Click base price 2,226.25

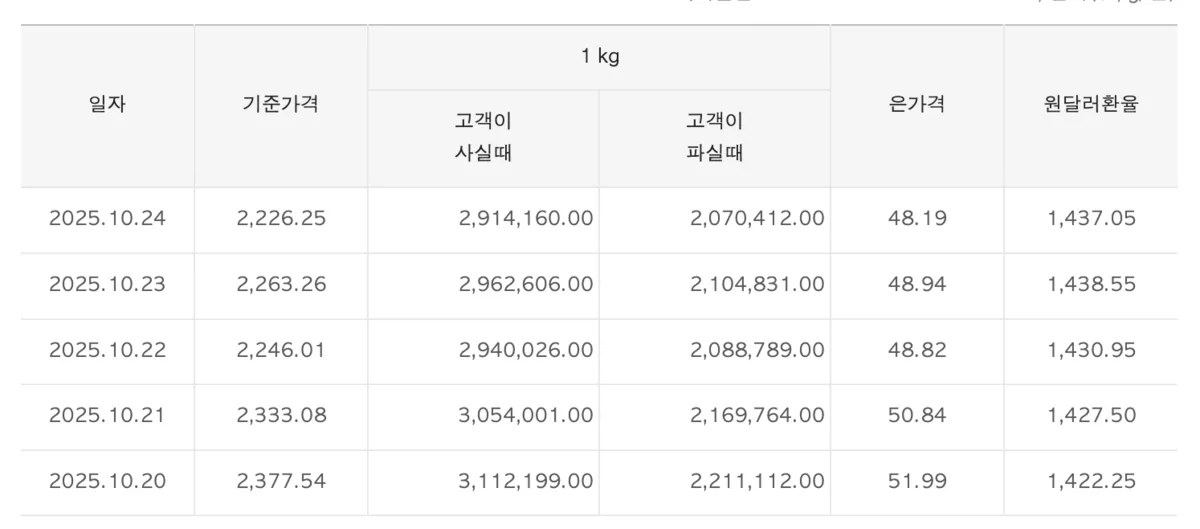tap(281, 219)
